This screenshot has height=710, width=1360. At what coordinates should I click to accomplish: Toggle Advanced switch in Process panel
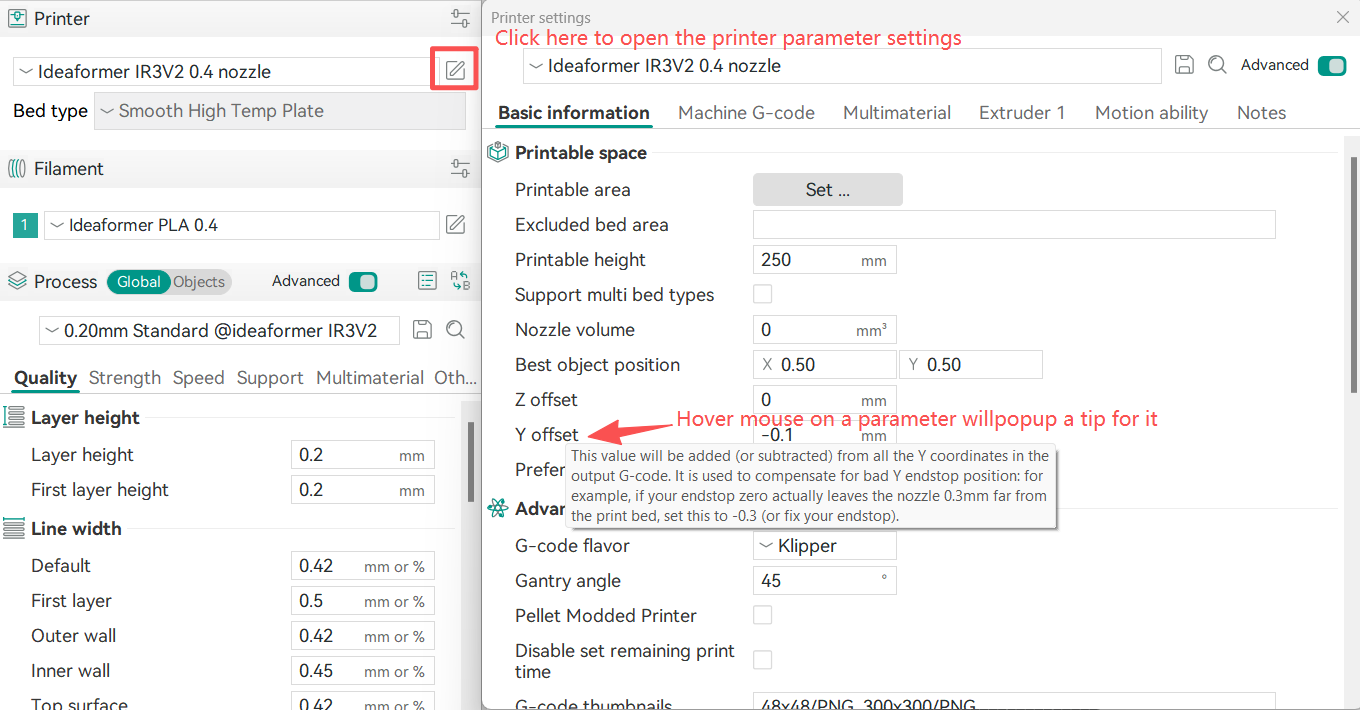[x=363, y=282]
